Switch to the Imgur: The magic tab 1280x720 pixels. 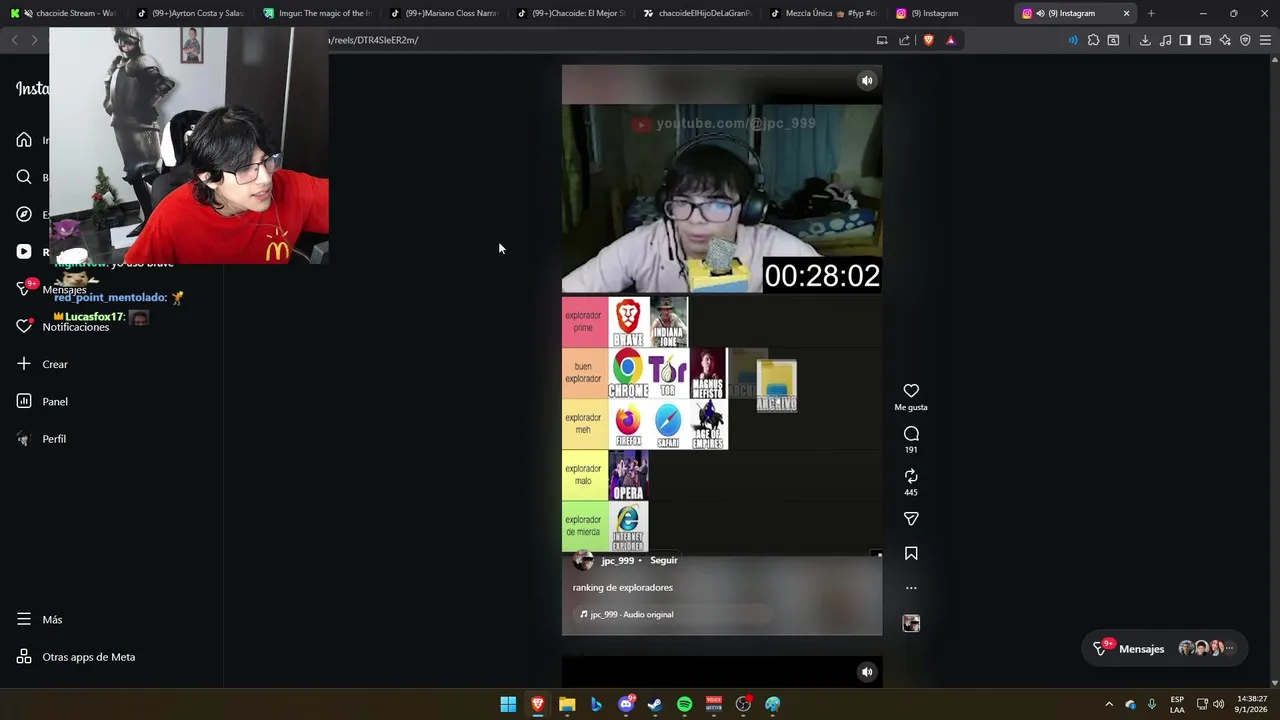317,13
